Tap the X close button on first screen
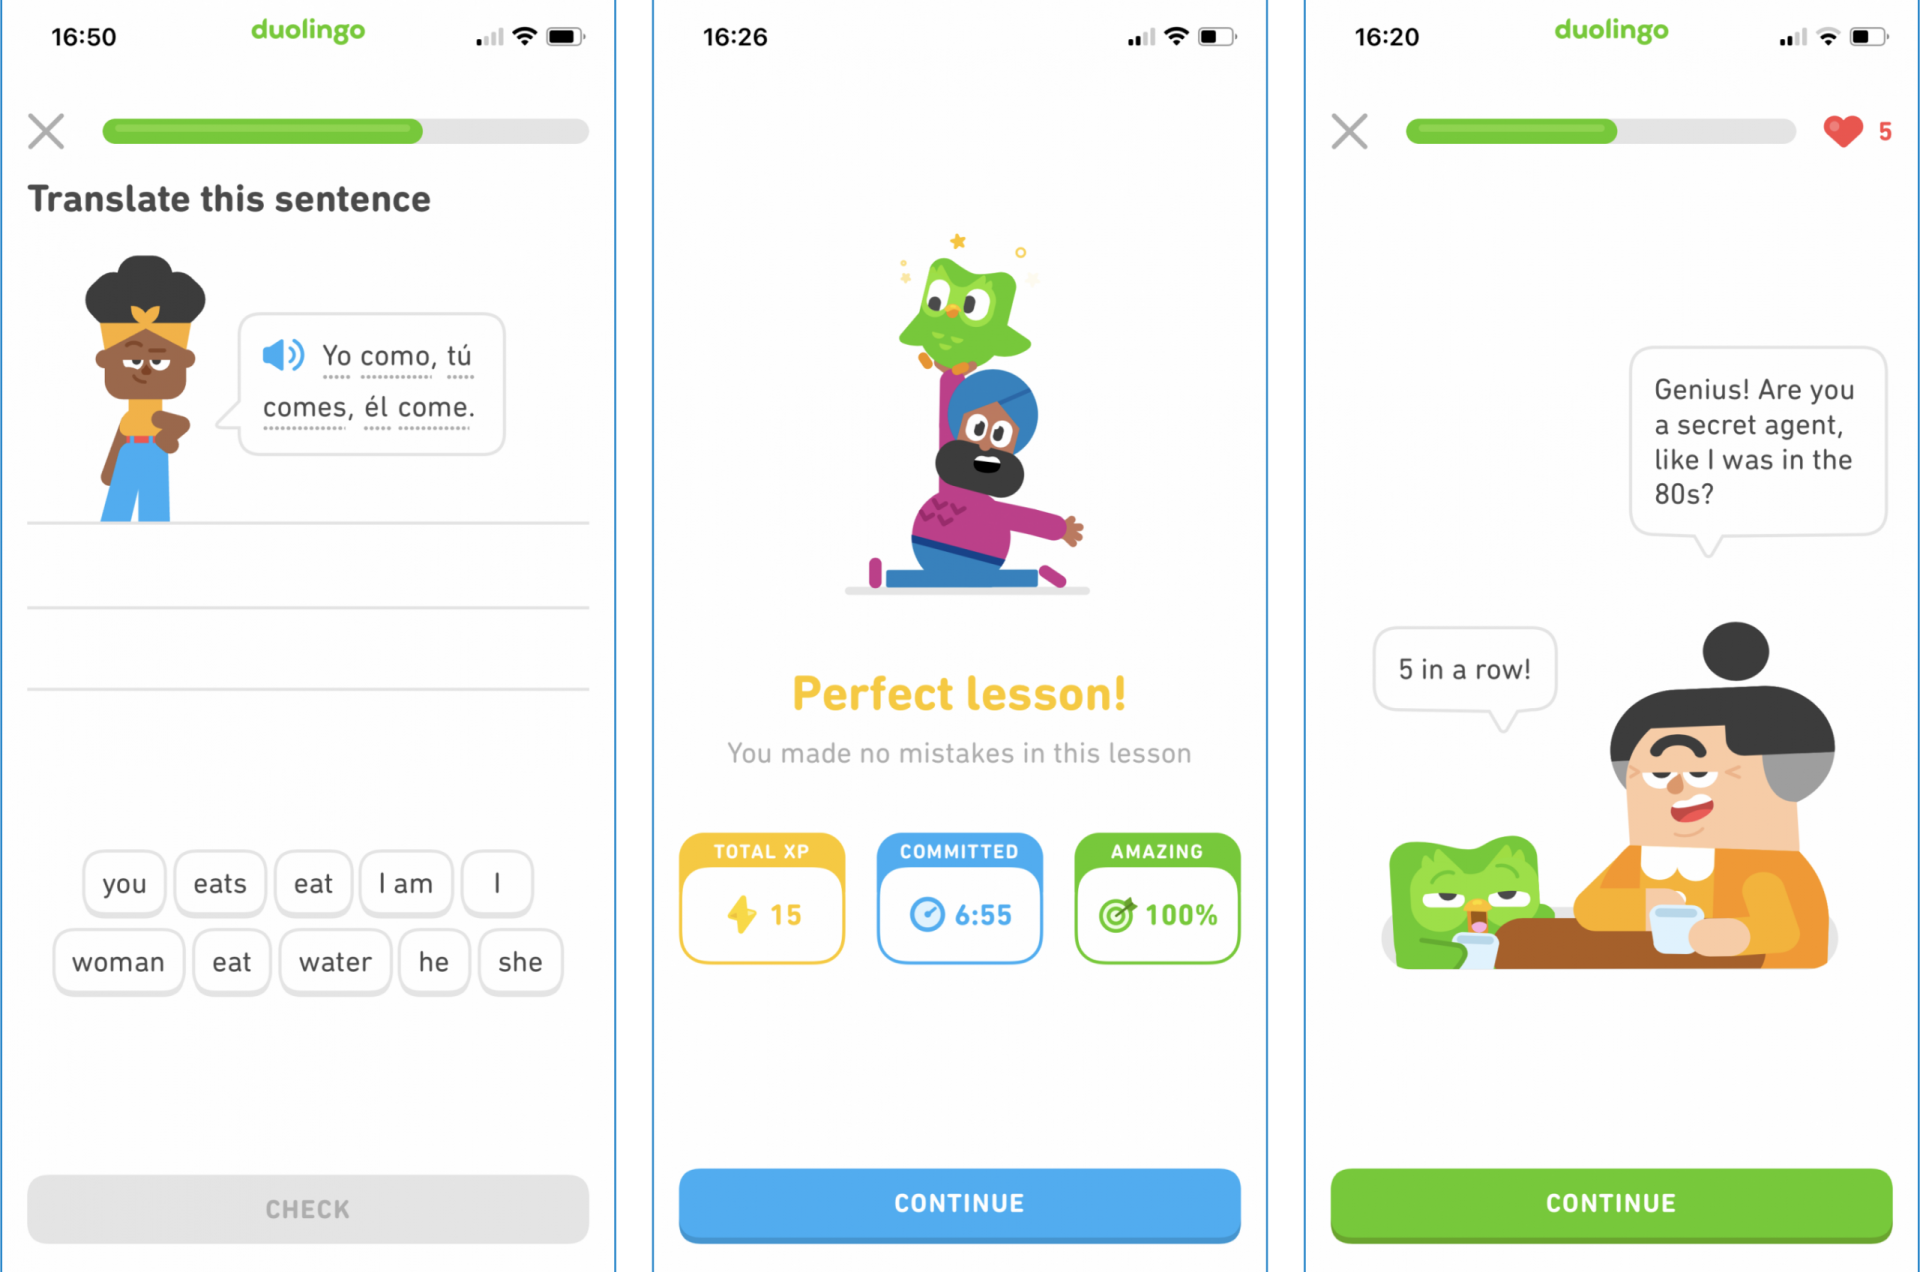This screenshot has height=1272, width=1920. click(x=45, y=131)
